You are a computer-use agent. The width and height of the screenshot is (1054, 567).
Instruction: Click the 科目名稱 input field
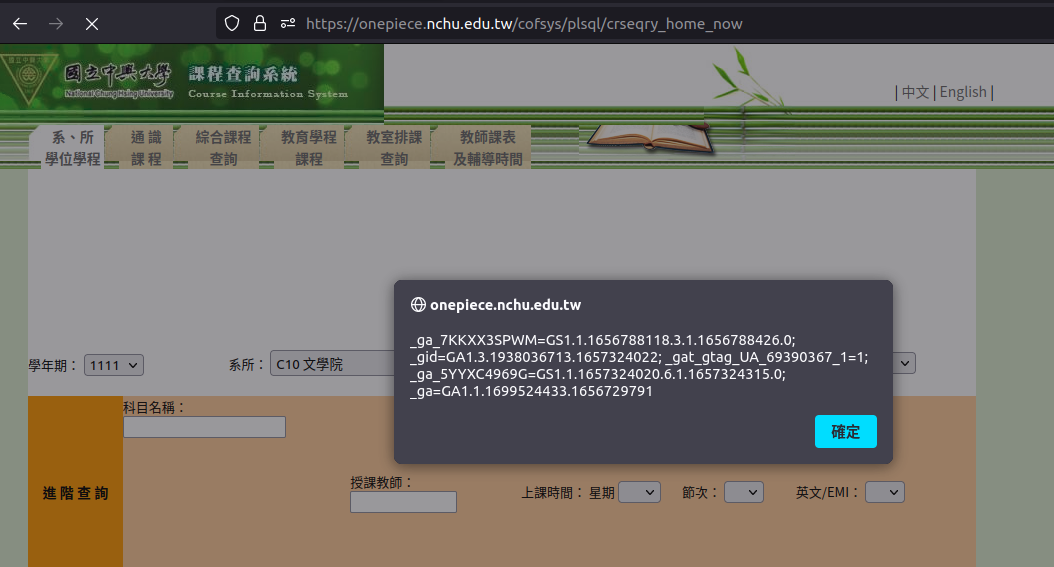coord(204,427)
